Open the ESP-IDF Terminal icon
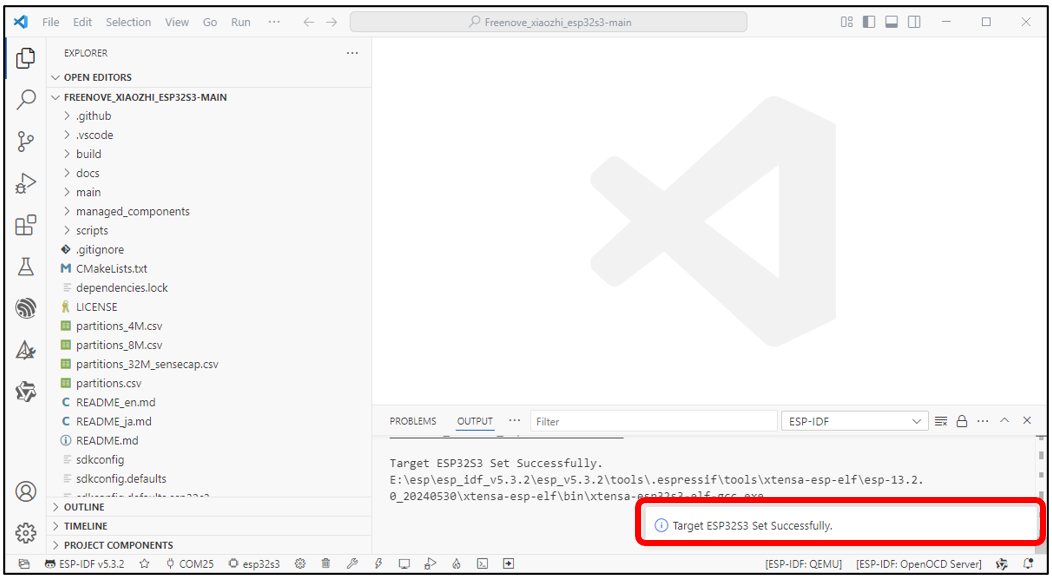This screenshot has width=1052, height=580. point(482,564)
